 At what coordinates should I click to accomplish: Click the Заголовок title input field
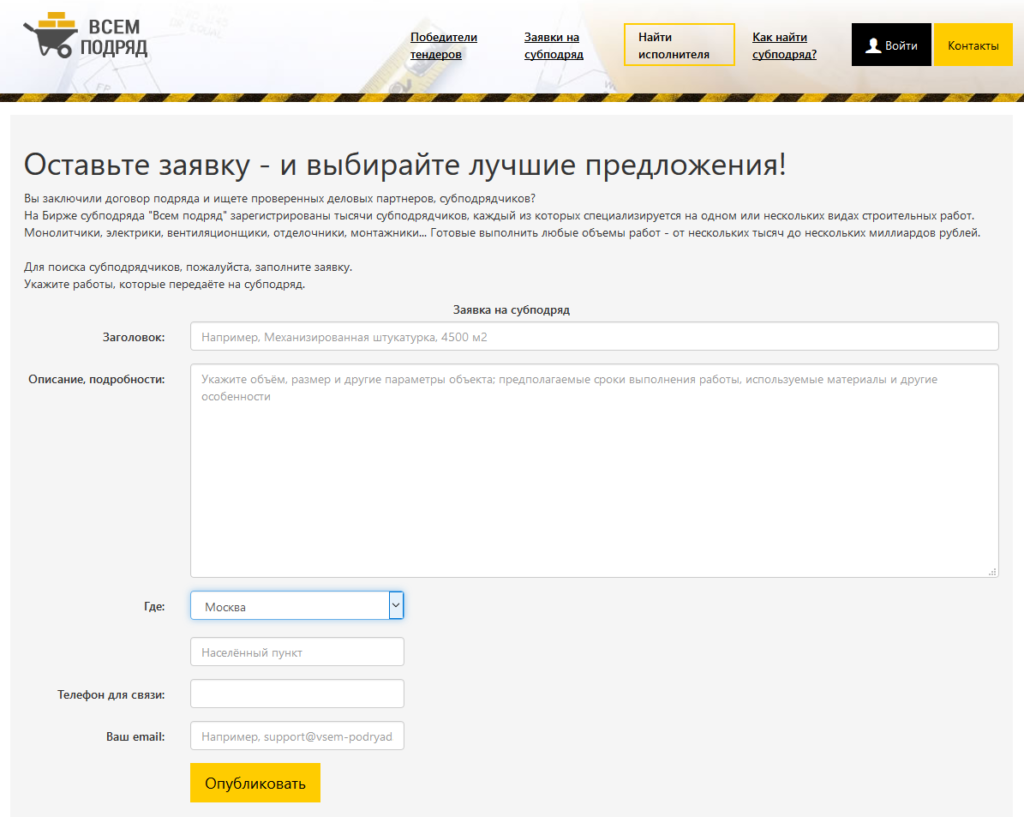[594, 336]
